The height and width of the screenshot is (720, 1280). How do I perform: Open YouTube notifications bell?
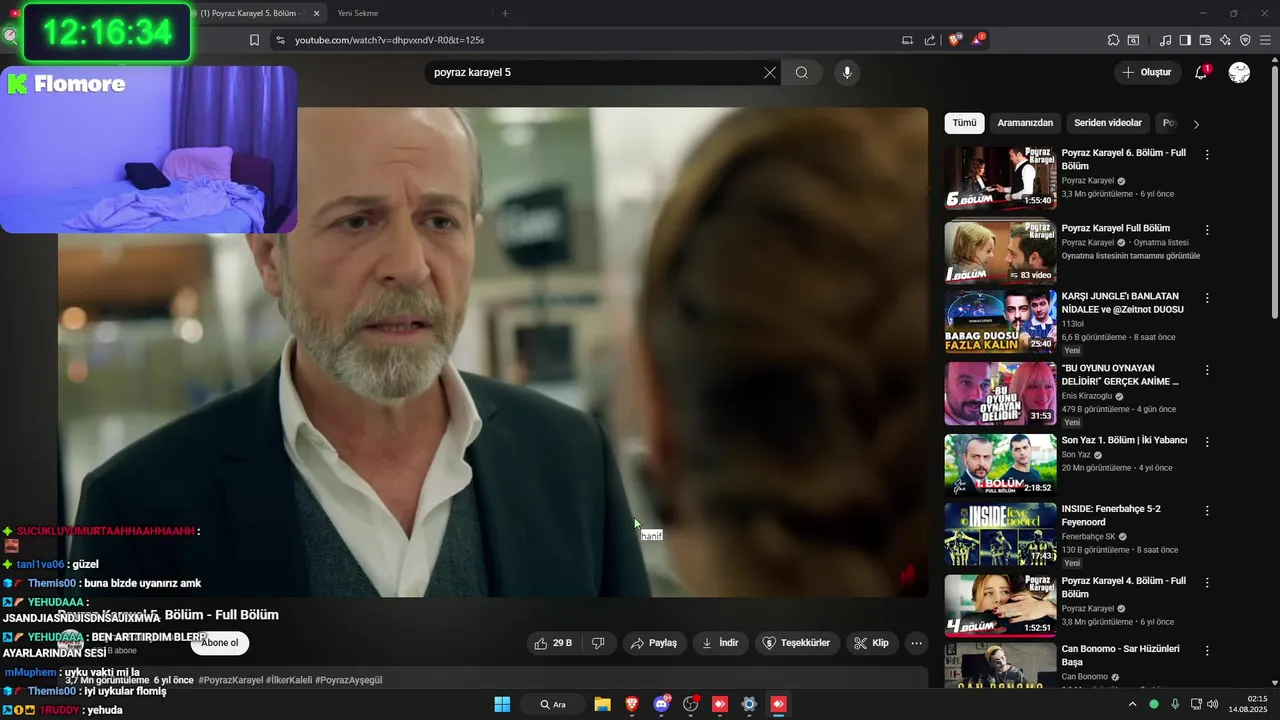(x=1201, y=72)
